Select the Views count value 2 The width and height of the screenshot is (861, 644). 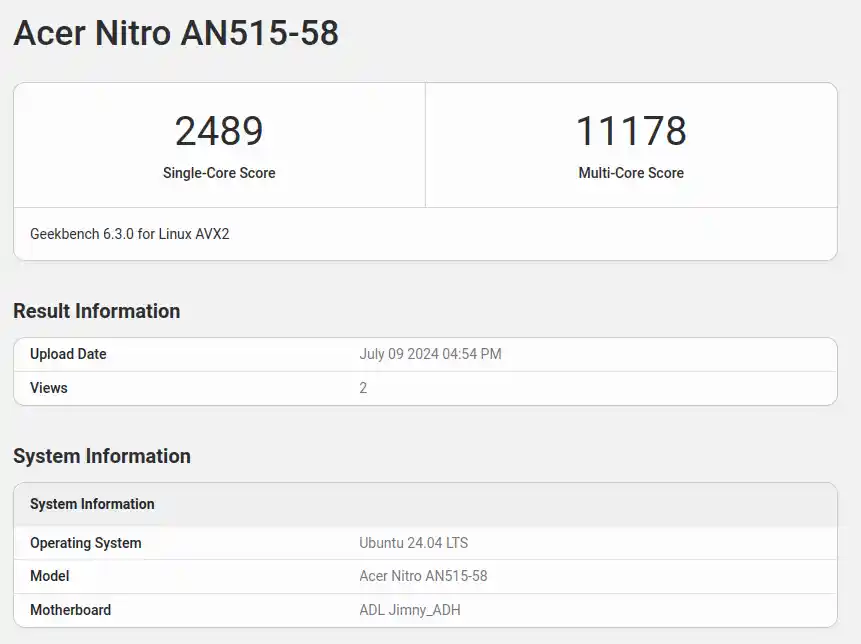pyautogui.click(x=363, y=388)
